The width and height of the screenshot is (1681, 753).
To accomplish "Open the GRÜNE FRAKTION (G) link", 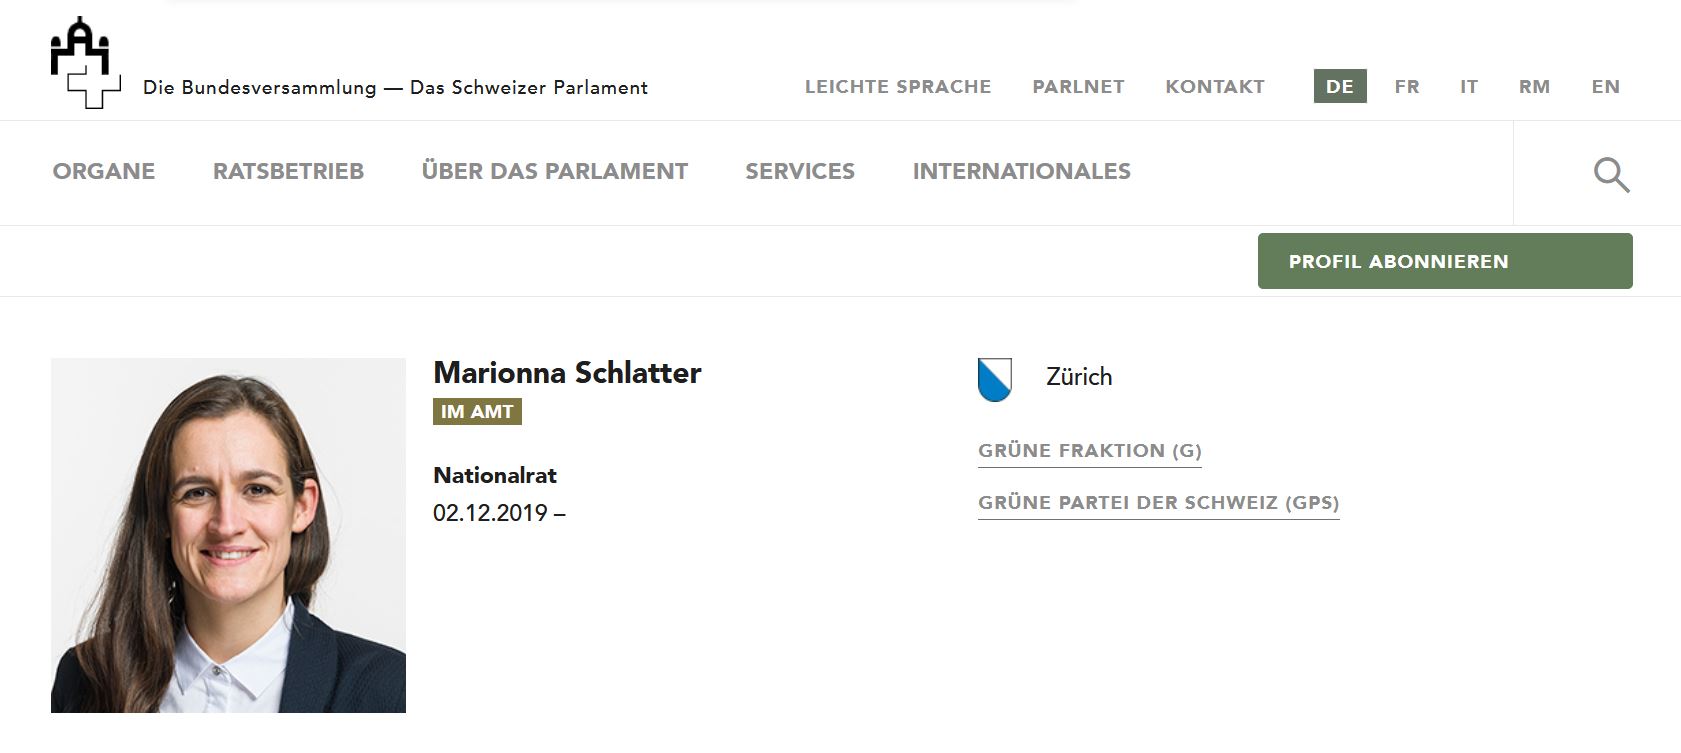I will click(x=1089, y=451).
